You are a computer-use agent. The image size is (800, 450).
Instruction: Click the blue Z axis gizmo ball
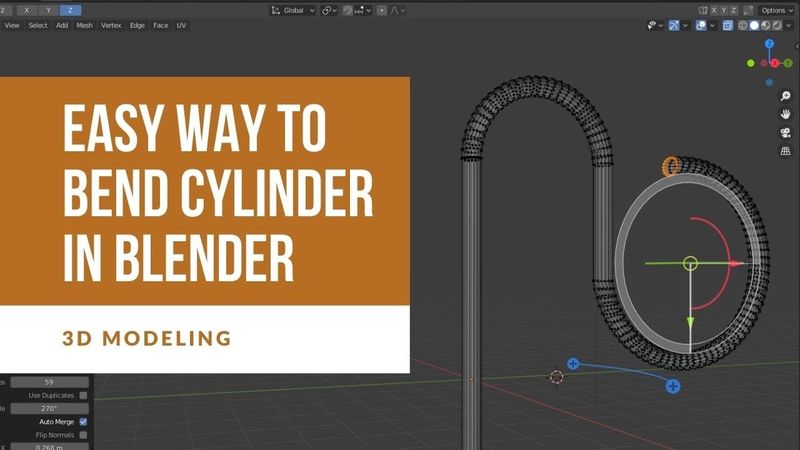point(769,44)
